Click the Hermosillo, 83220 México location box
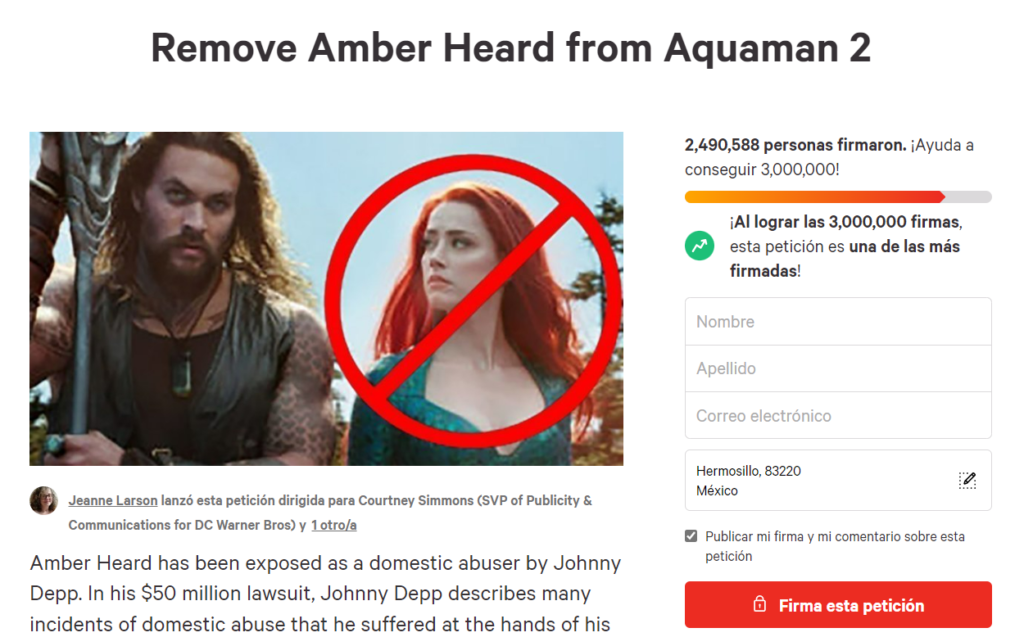This screenshot has width=1024, height=637. (x=838, y=480)
